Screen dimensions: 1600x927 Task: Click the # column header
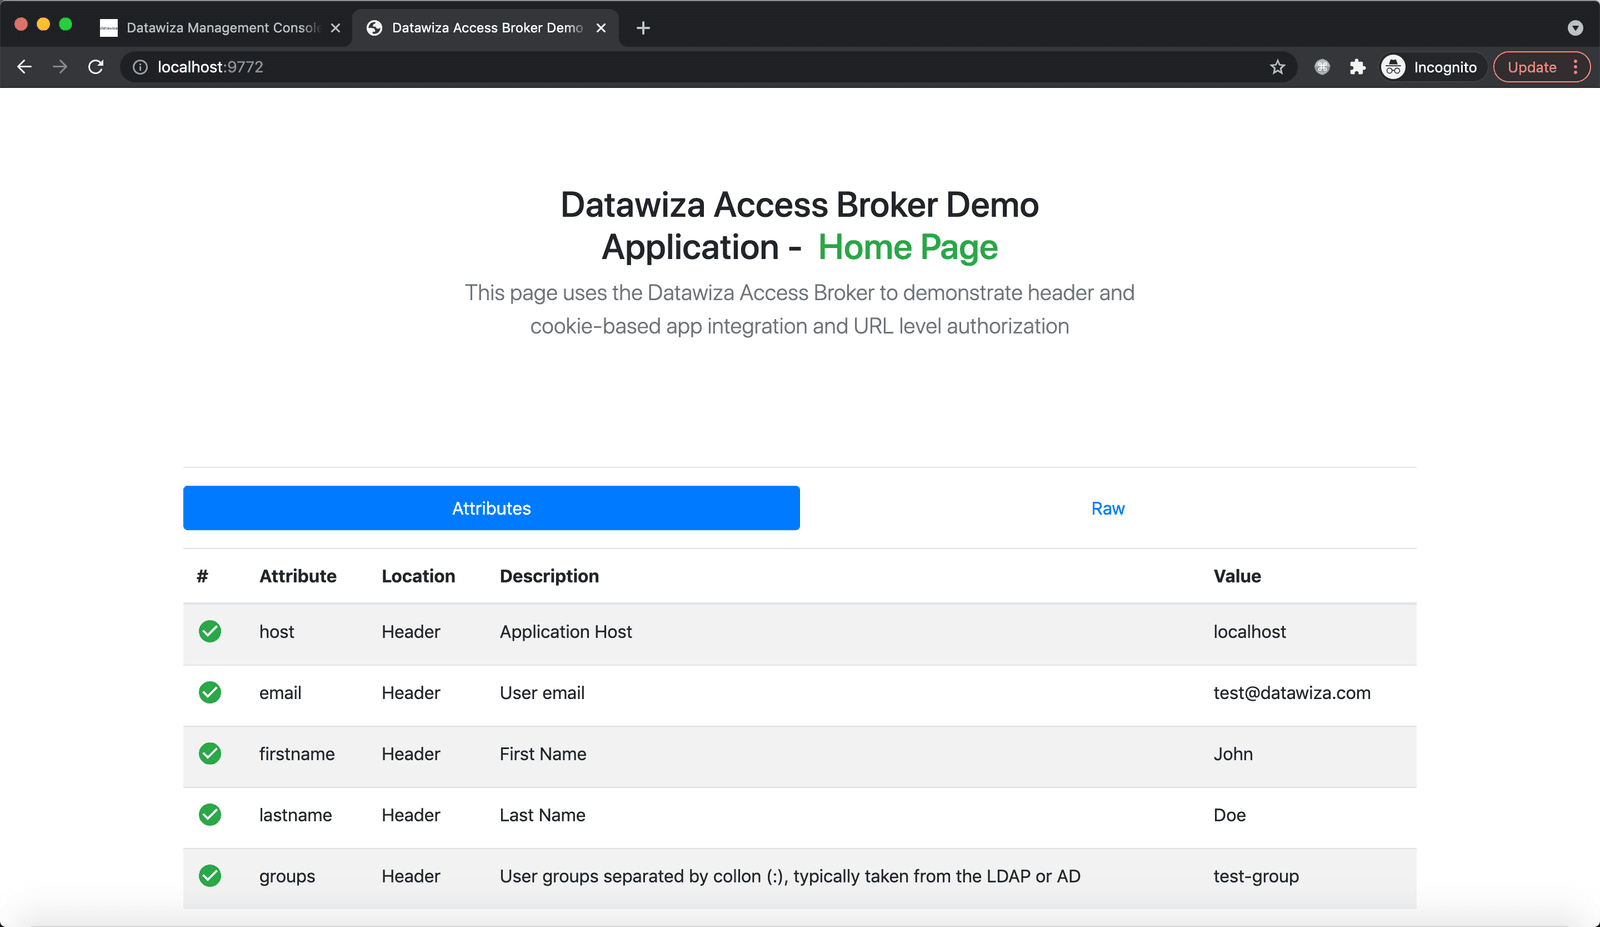[x=202, y=576]
